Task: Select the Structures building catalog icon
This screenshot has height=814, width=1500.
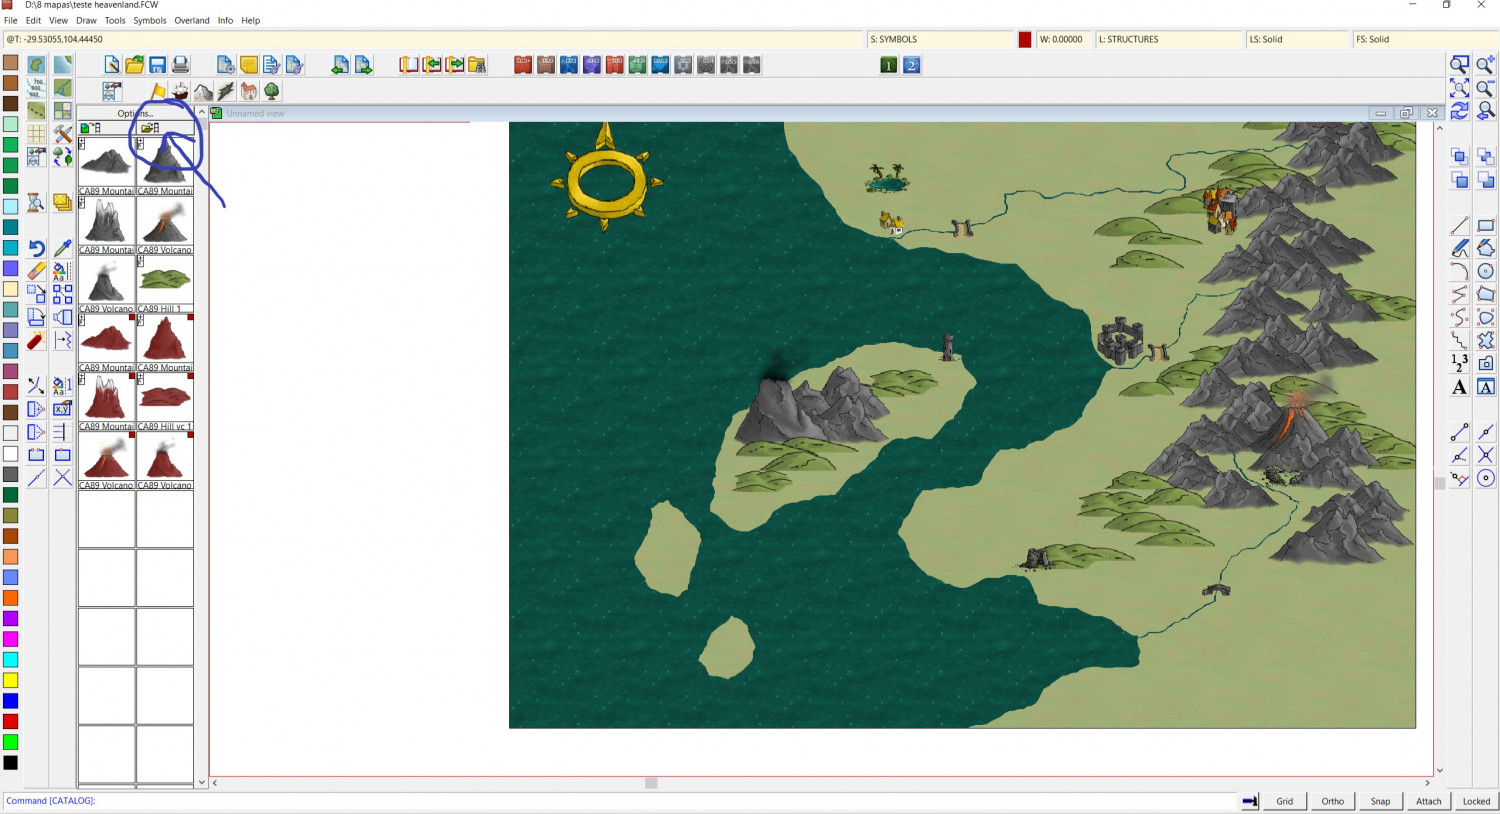Action: [249, 92]
